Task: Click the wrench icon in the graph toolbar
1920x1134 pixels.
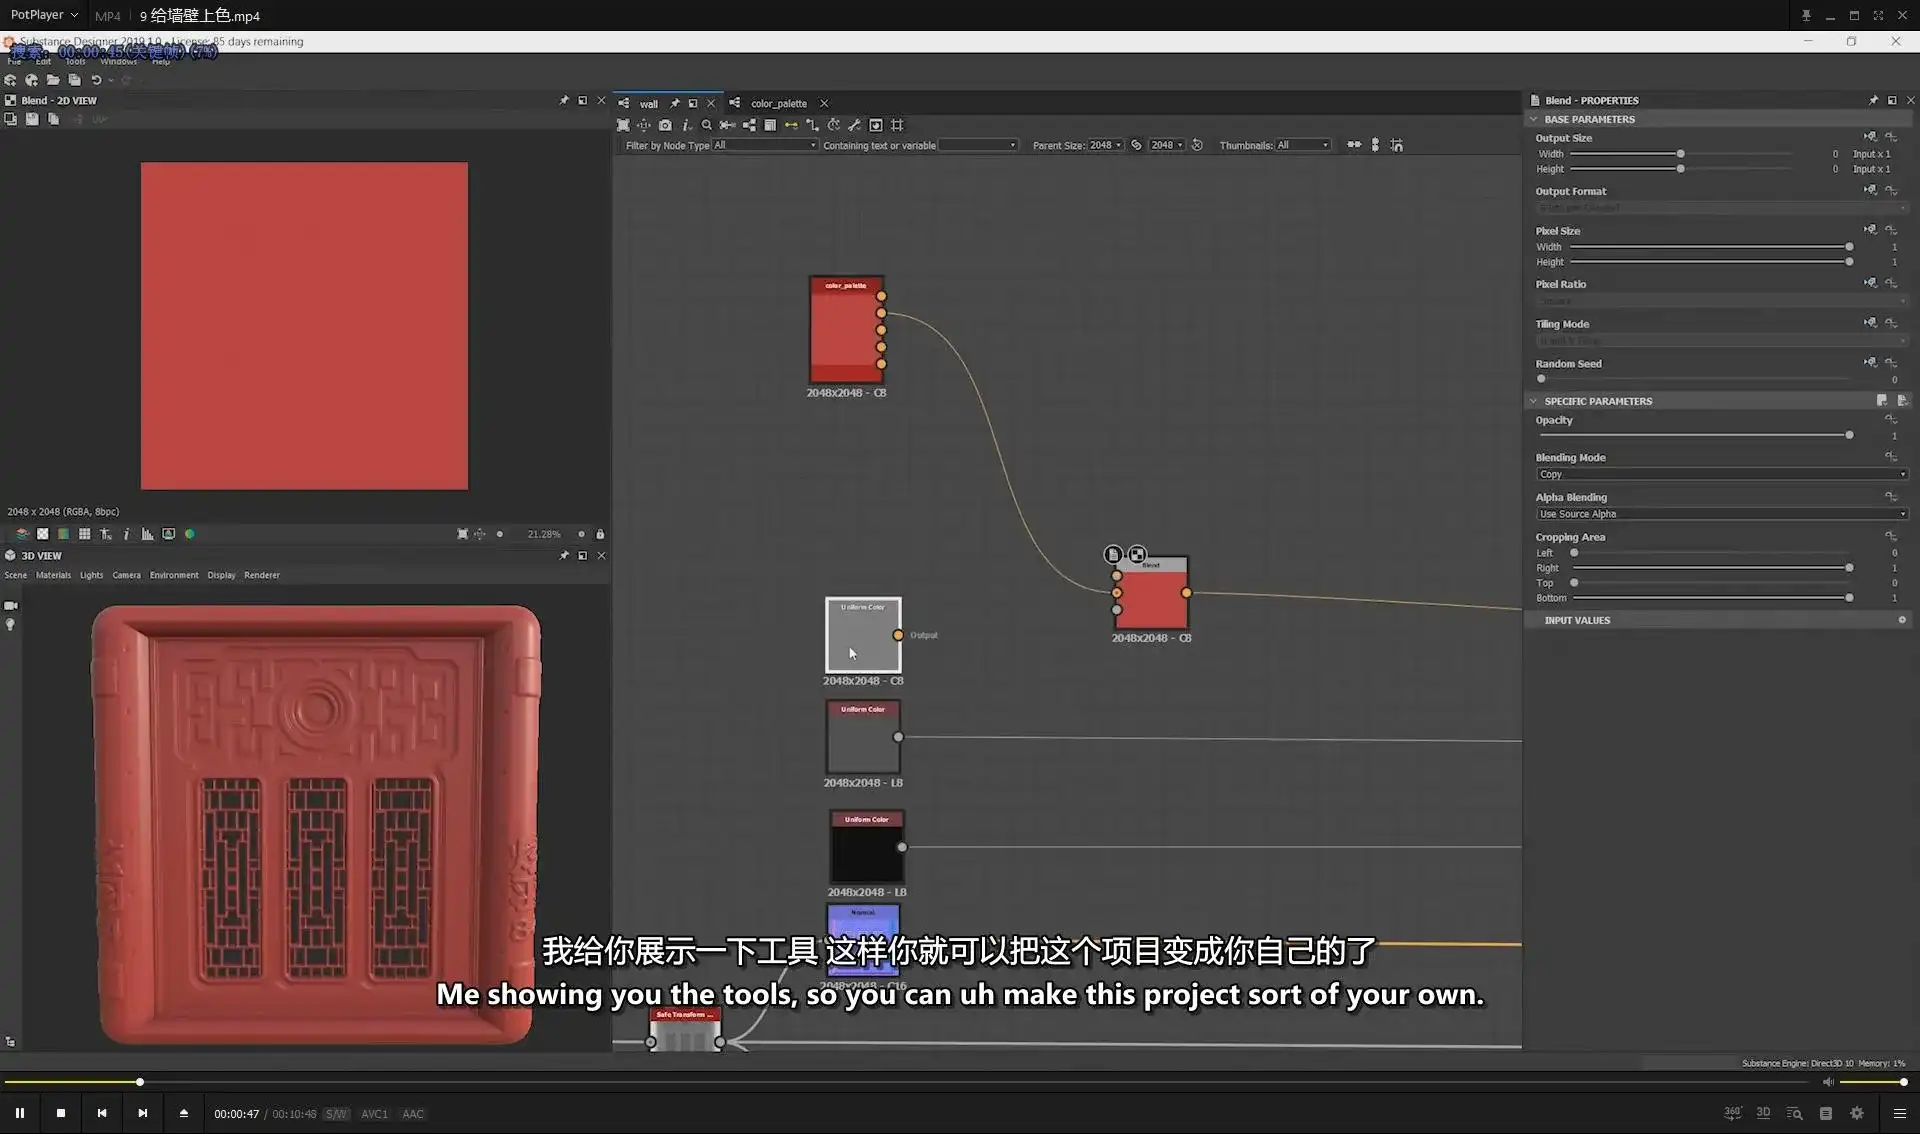Action: coord(855,125)
